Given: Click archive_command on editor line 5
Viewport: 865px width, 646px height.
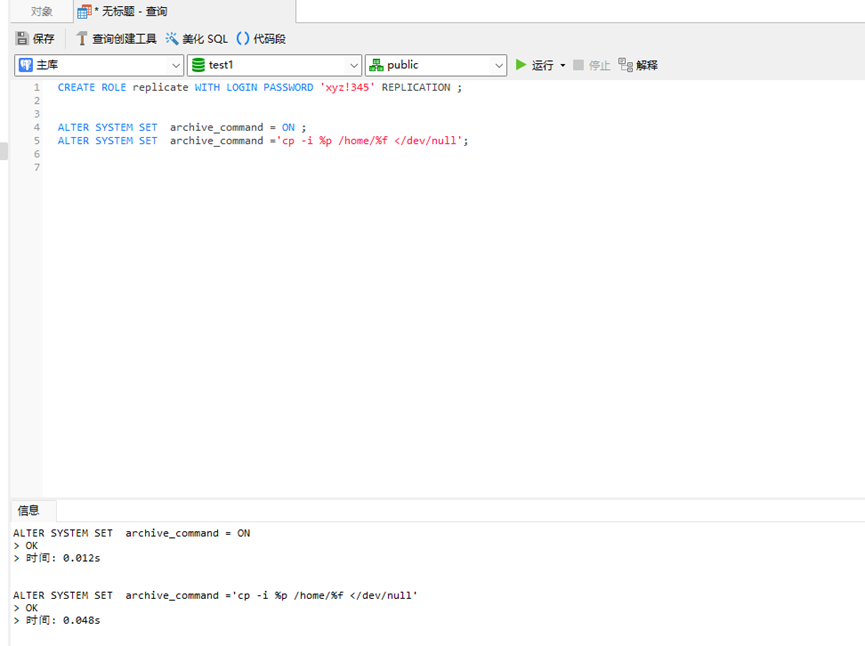Looking at the screenshot, I should pyautogui.click(x=216, y=141).
